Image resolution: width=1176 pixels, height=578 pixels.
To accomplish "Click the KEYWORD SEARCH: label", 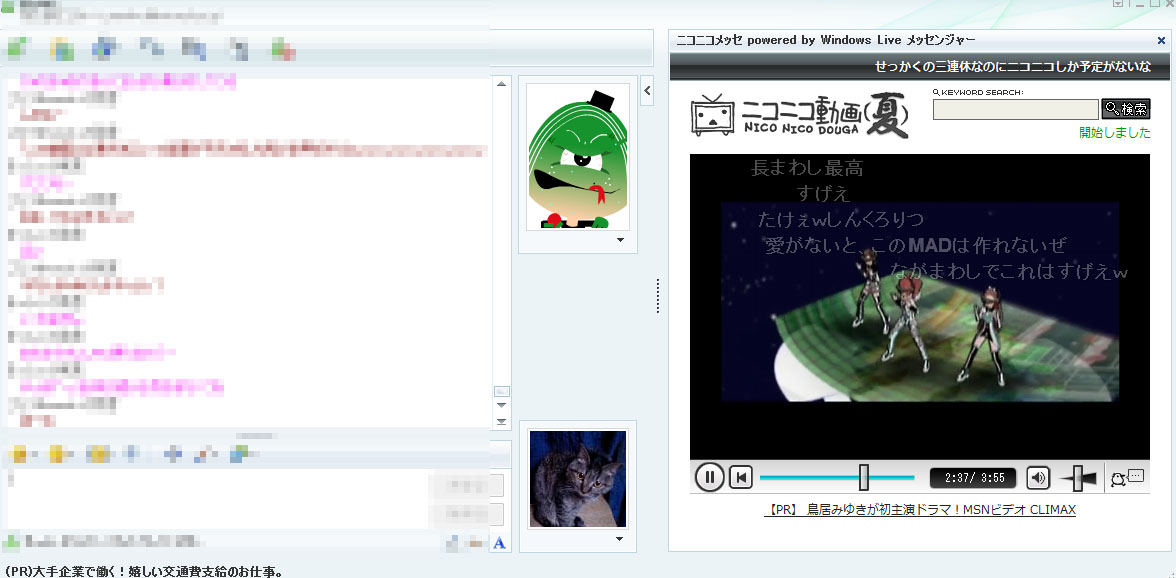I will point(977,92).
